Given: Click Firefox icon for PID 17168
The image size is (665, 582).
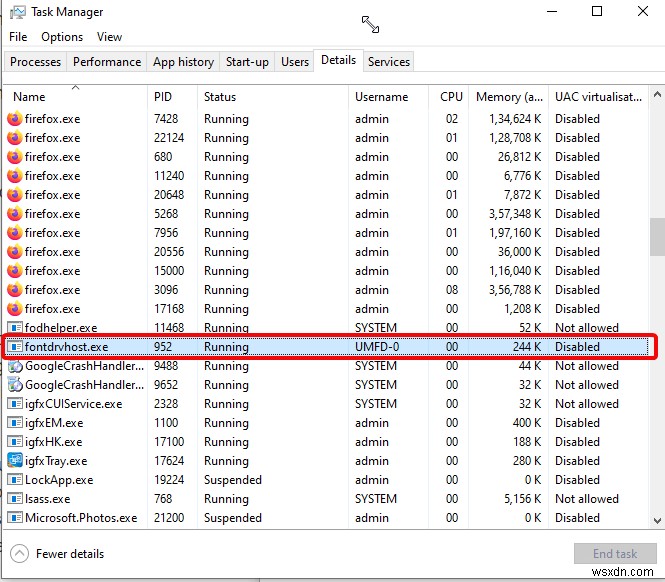Looking at the screenshot, I should point(15,309).
